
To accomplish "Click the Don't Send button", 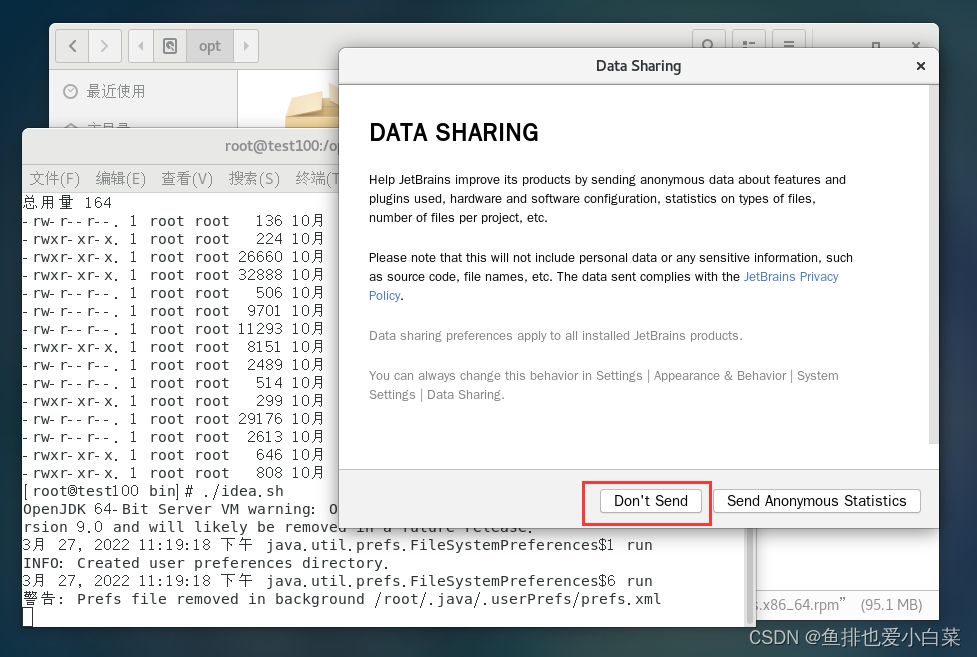I will pos(651,501).
